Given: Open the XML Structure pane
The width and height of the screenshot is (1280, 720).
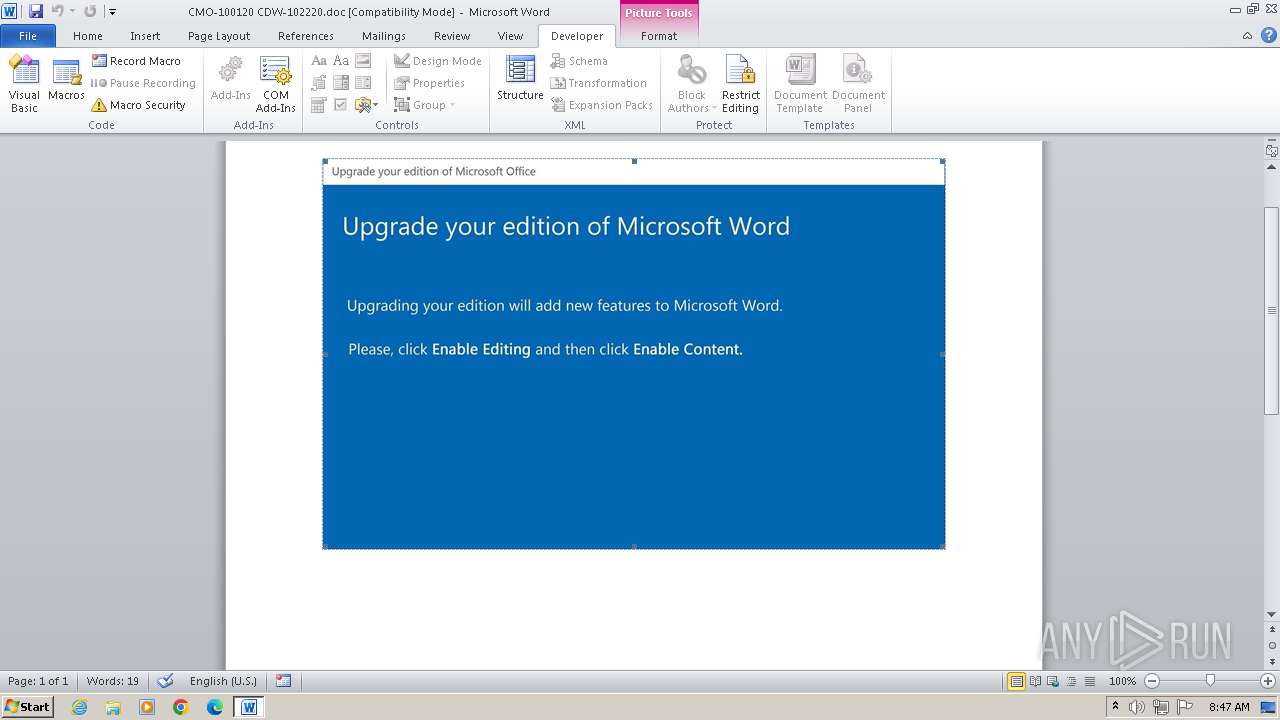Looking at the screenshot, I should (x=520, y=80).
